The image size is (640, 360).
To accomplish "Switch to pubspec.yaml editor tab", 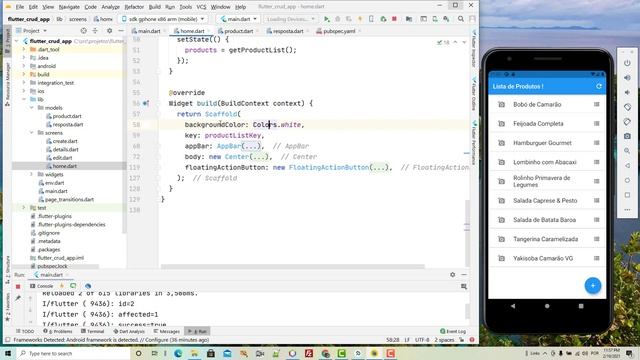I will (339, 31).
